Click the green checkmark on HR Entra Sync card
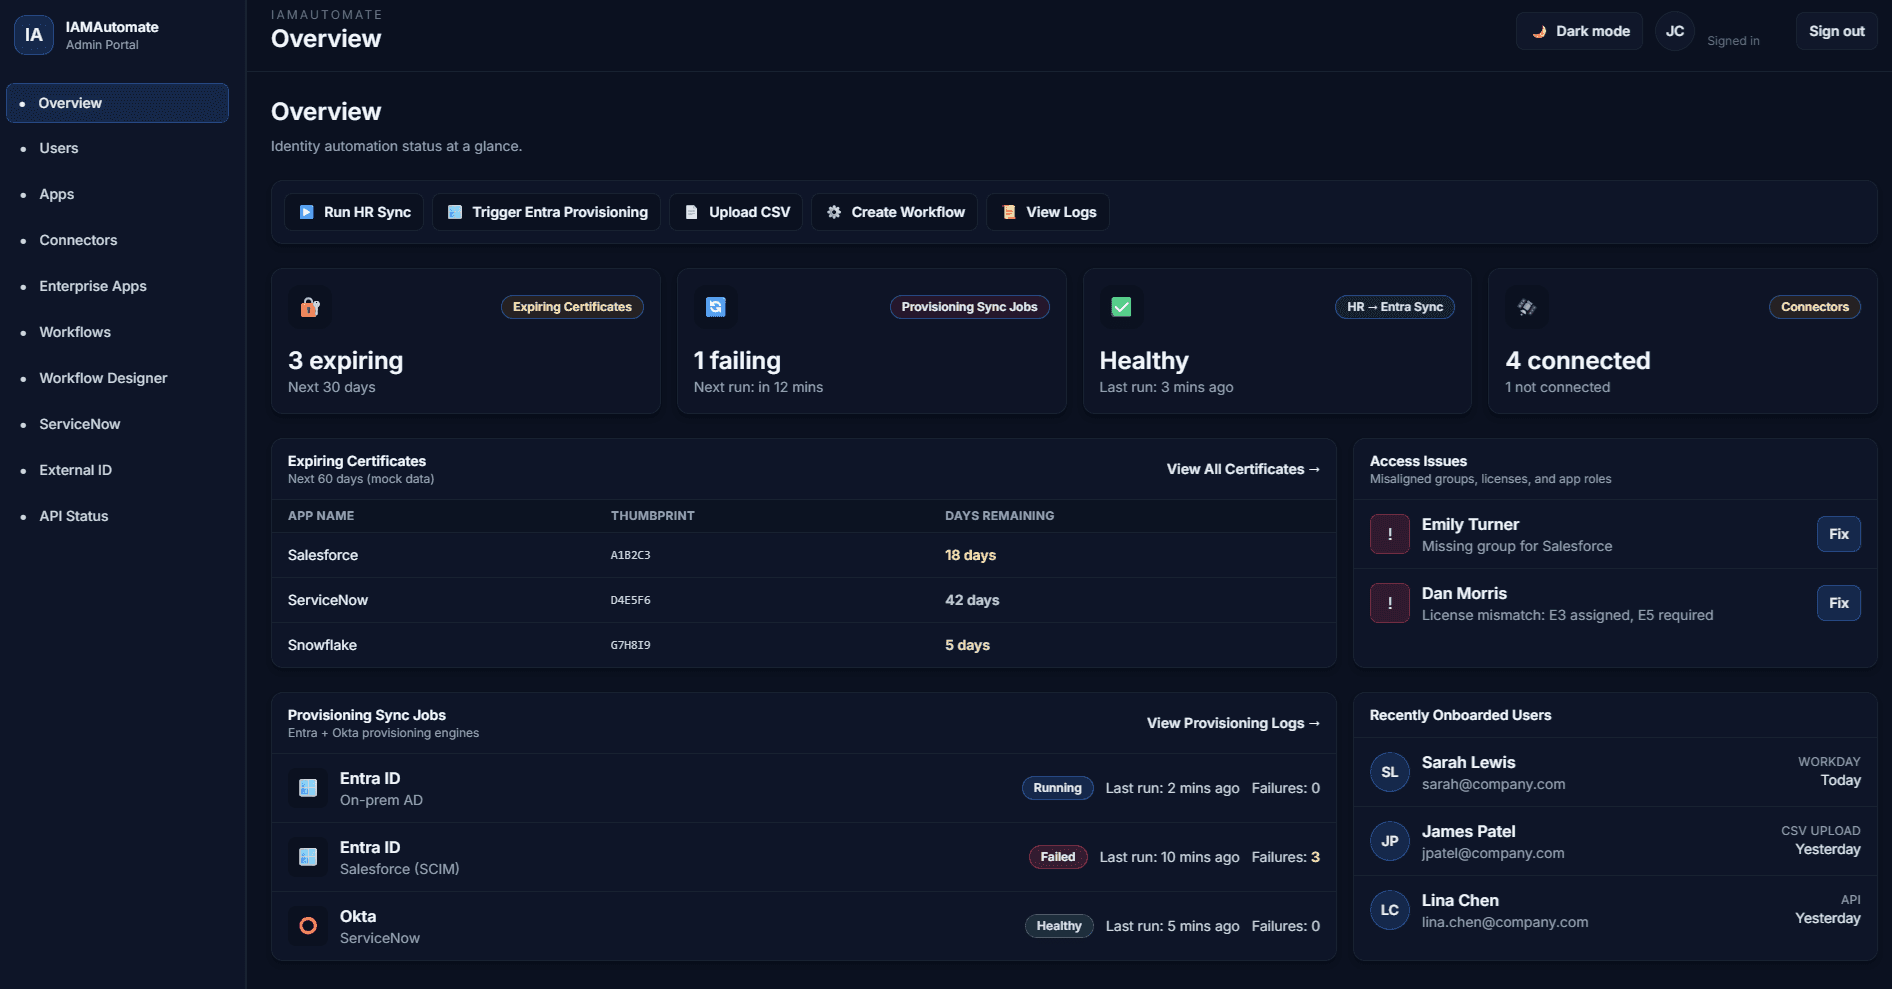The height and width of the screenshot is (989, 1892). 1121,307
